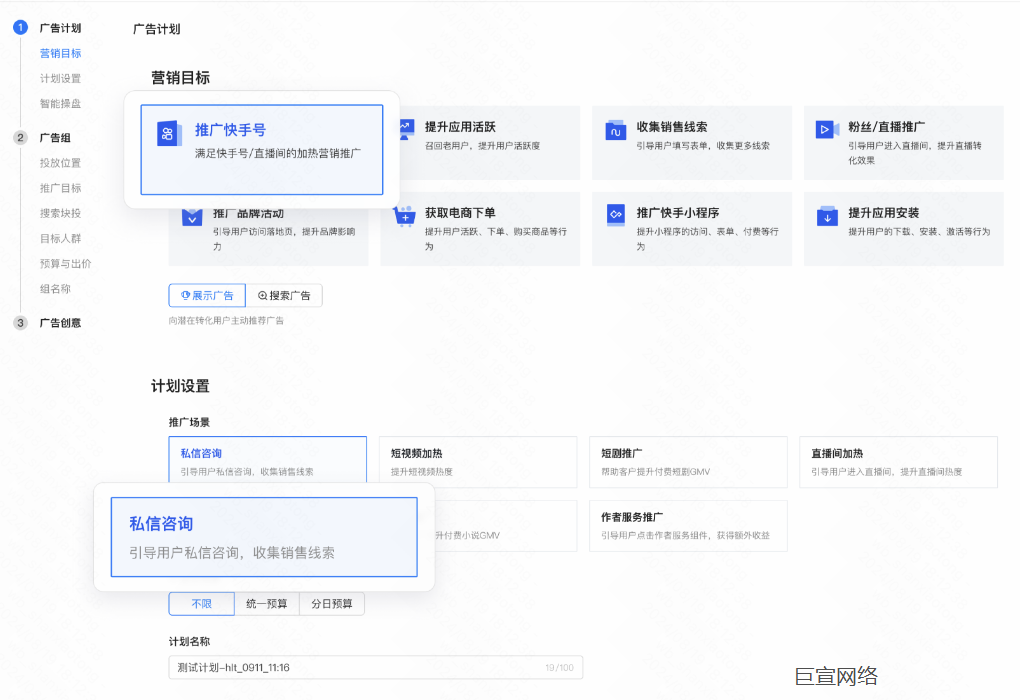The height and width of the screenshot is (700, 1020).
Task: Click the 粉丝/直播推广 video icon
Action: click(827, 130)
